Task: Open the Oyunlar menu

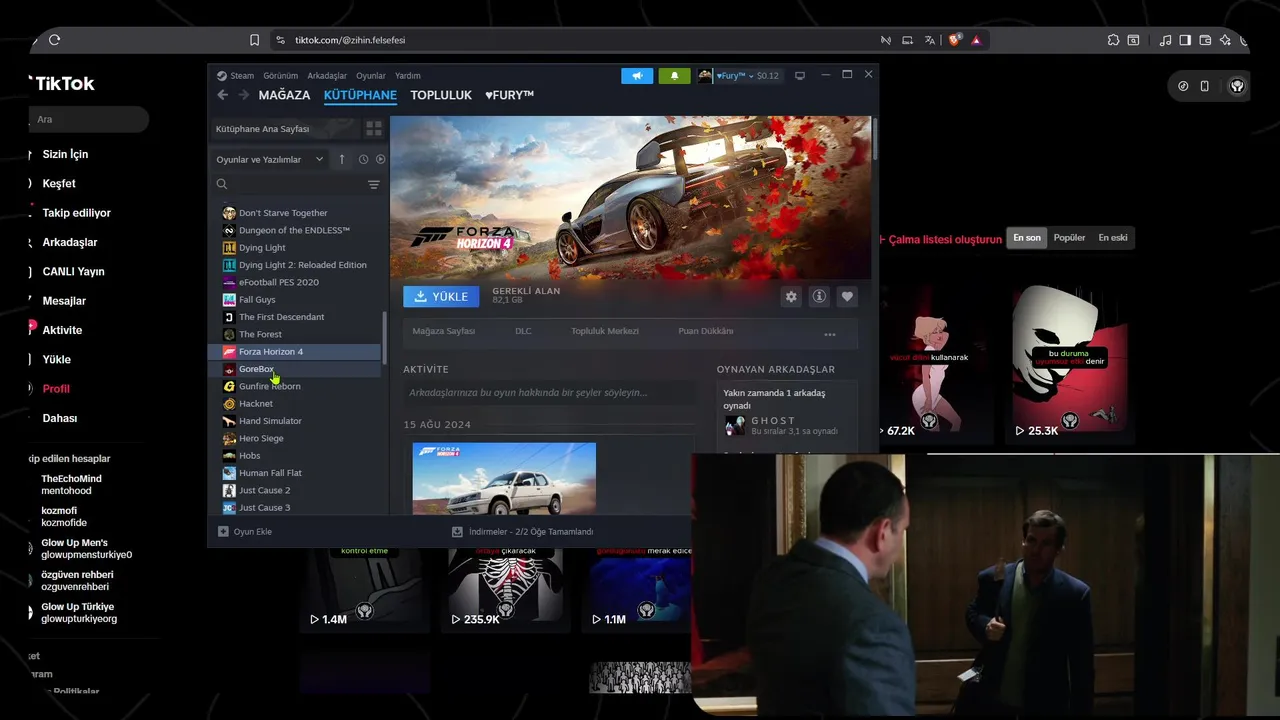Action: pos(371,75)
